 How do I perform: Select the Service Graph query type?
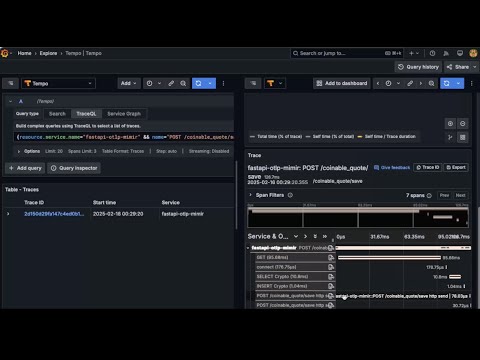124,114
